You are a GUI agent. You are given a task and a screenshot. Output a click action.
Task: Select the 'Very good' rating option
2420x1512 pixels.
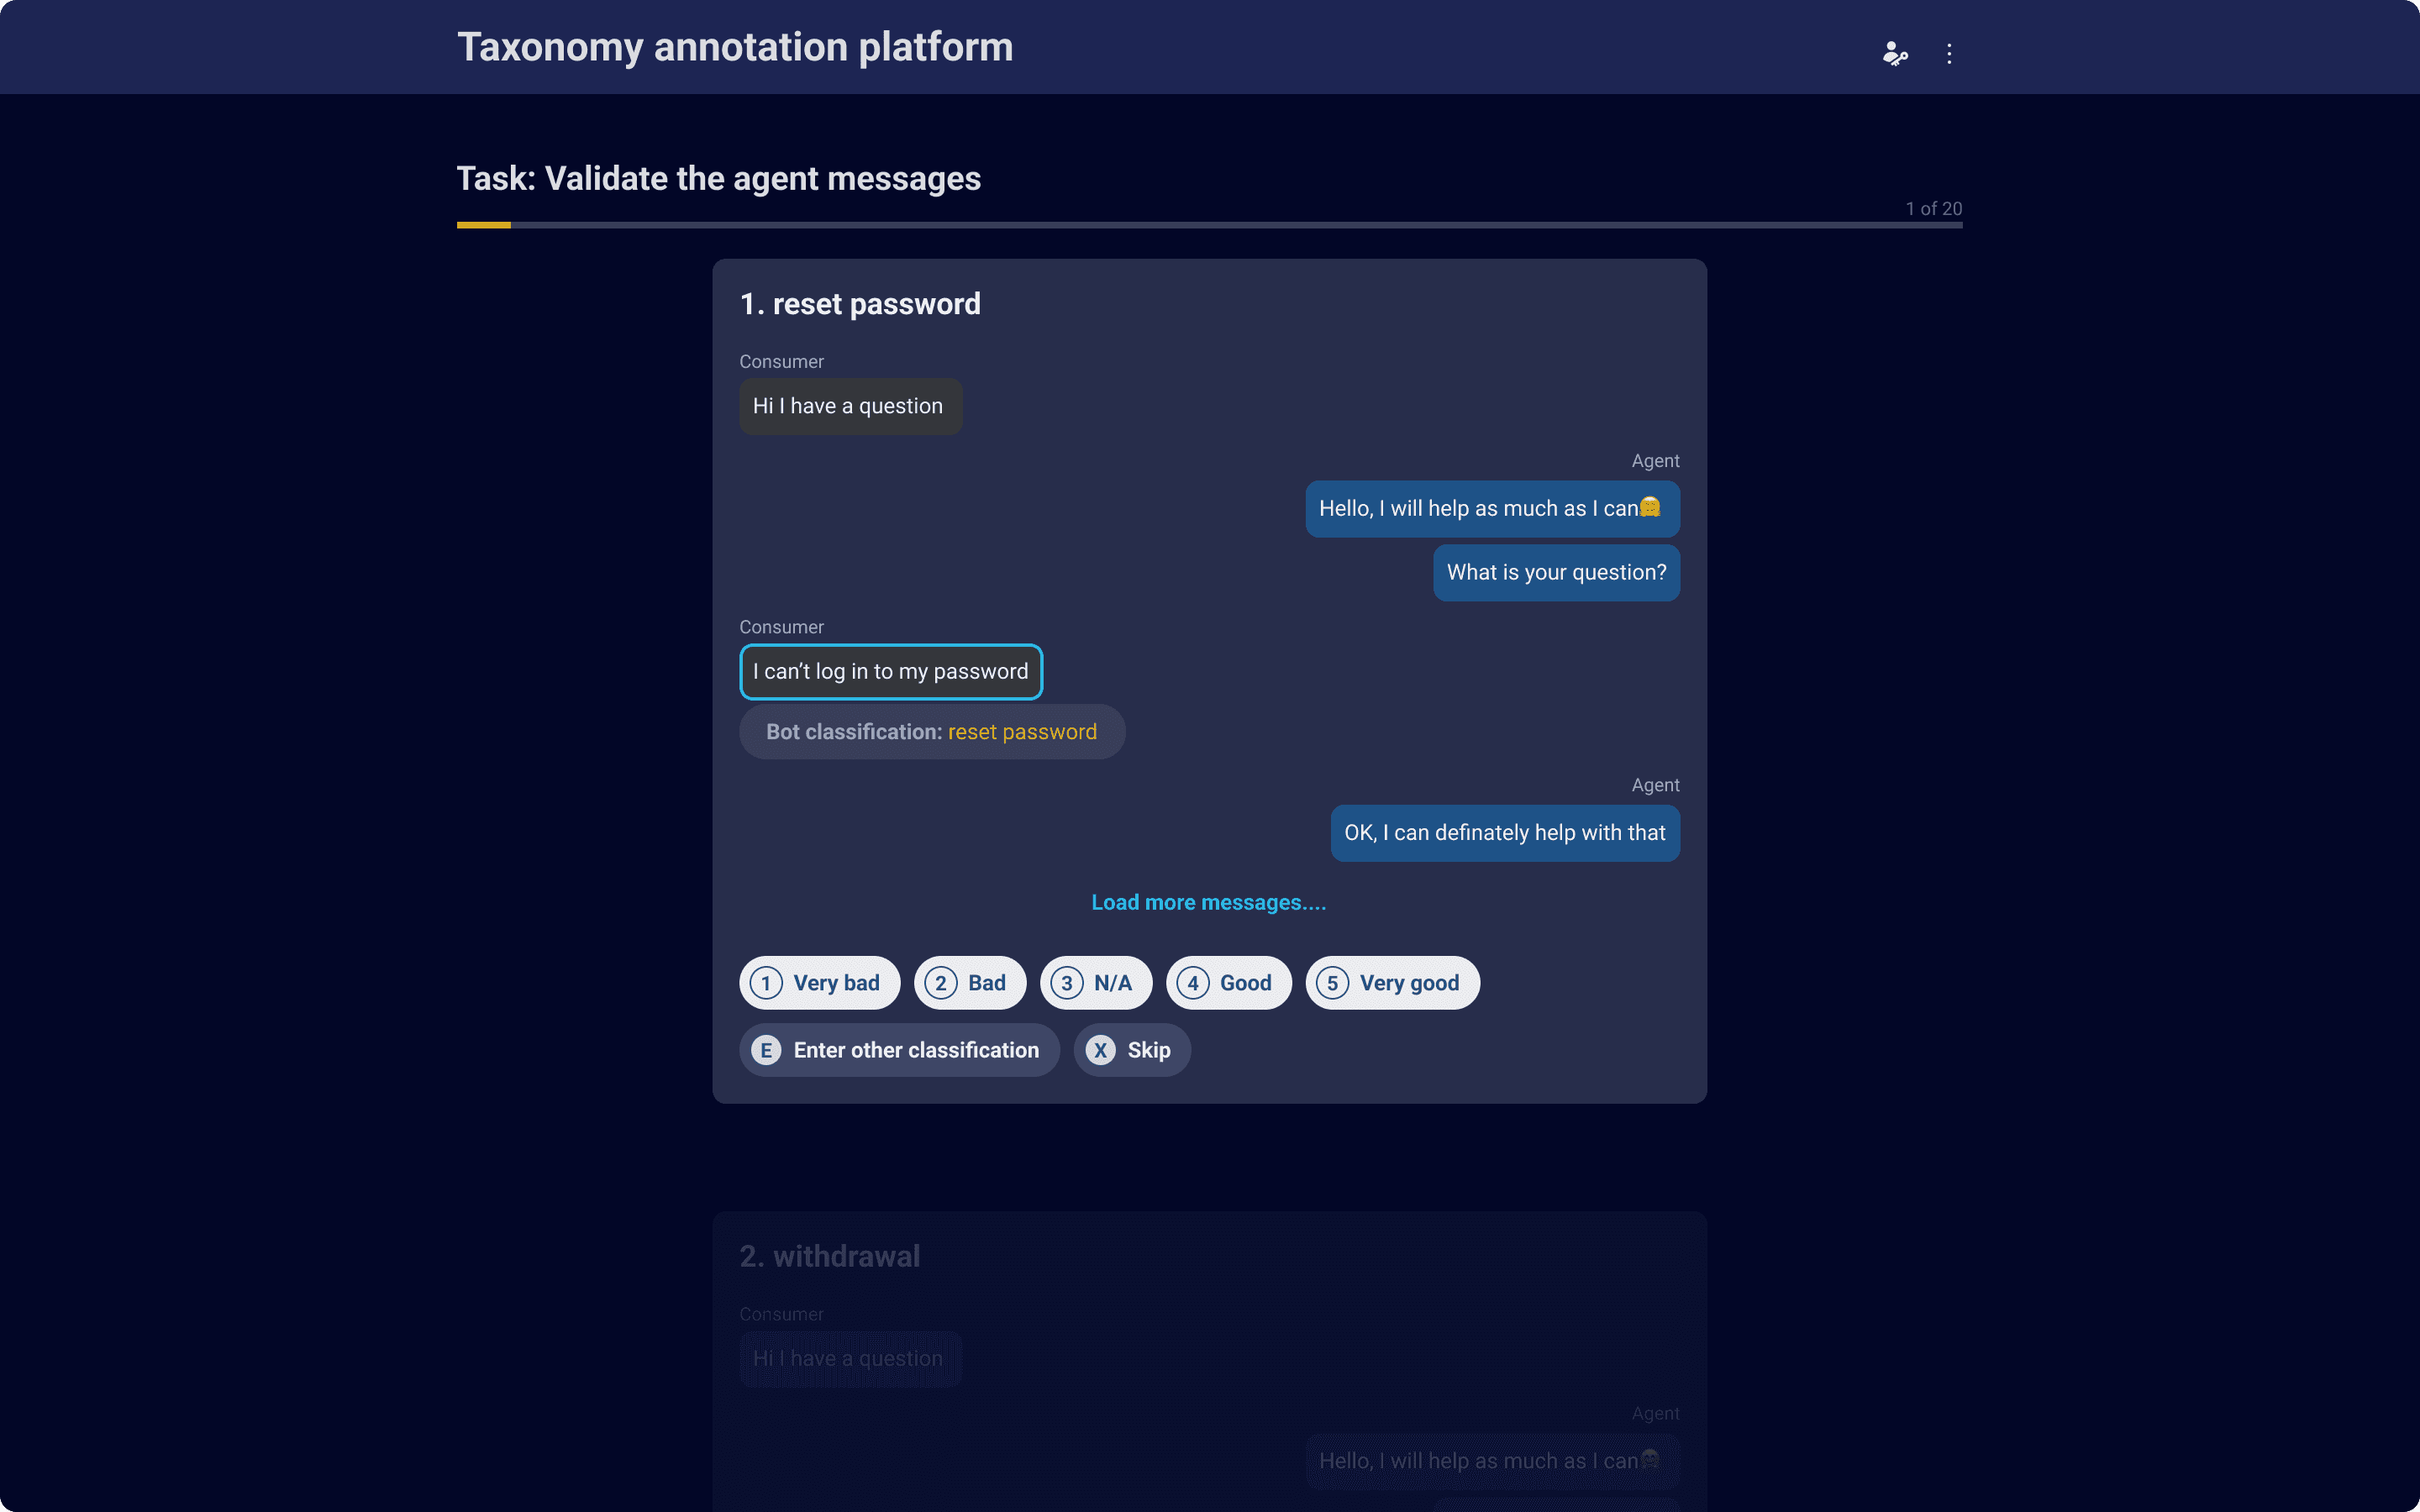1392,981
